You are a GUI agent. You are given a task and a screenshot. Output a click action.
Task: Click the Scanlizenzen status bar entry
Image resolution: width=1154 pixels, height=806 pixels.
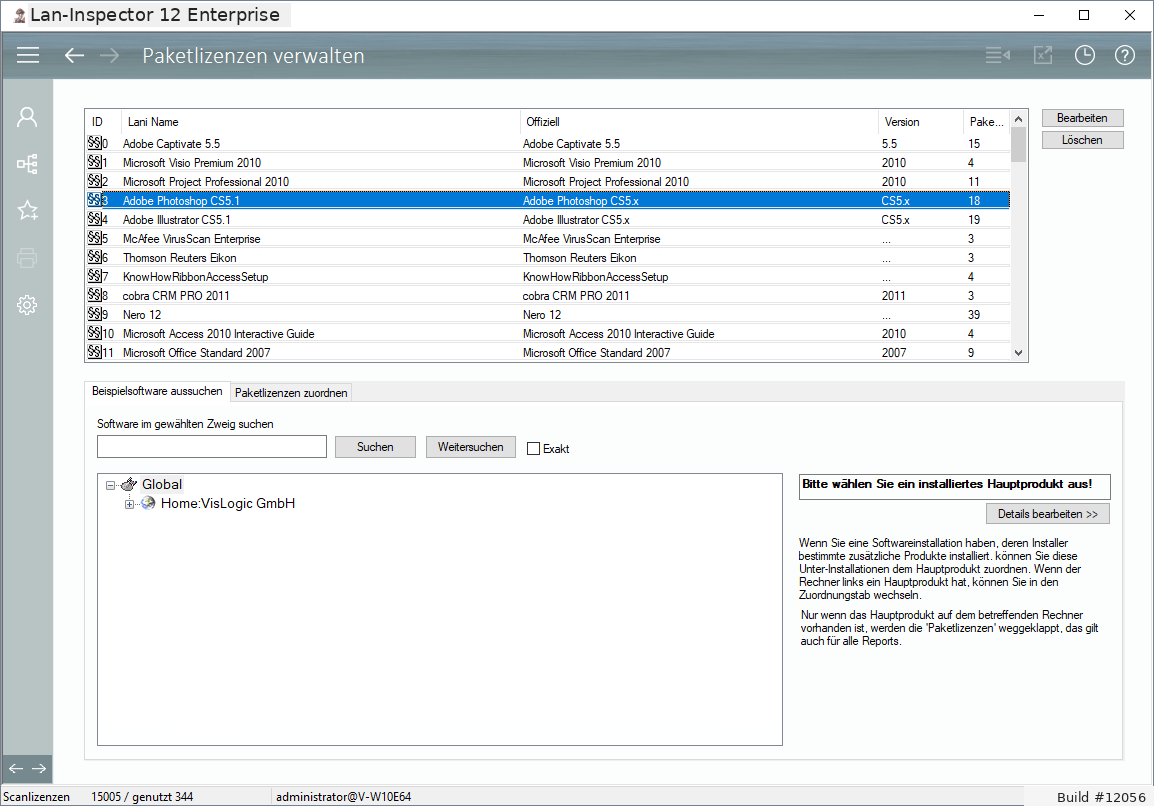click(37, 796)
